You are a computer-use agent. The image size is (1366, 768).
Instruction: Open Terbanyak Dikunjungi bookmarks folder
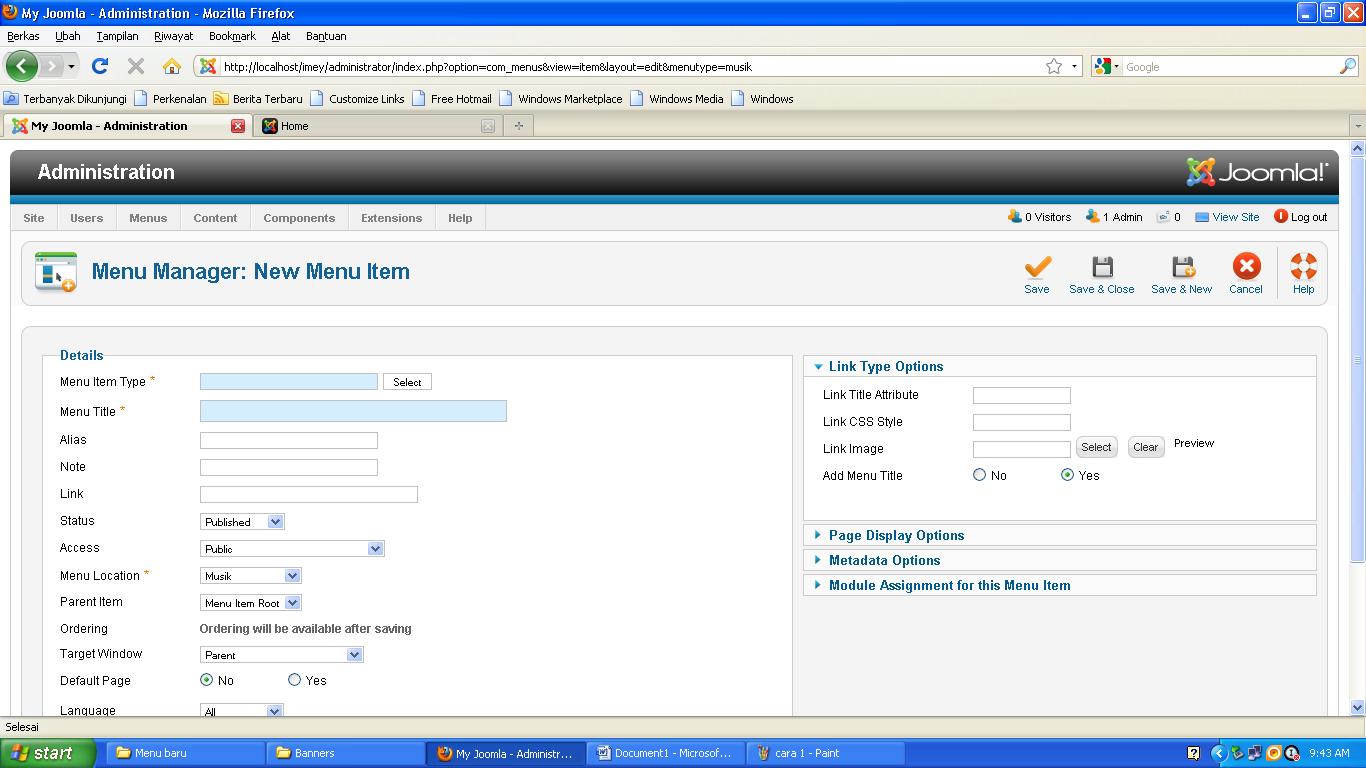pyautogui.click(x=65, y=99)
